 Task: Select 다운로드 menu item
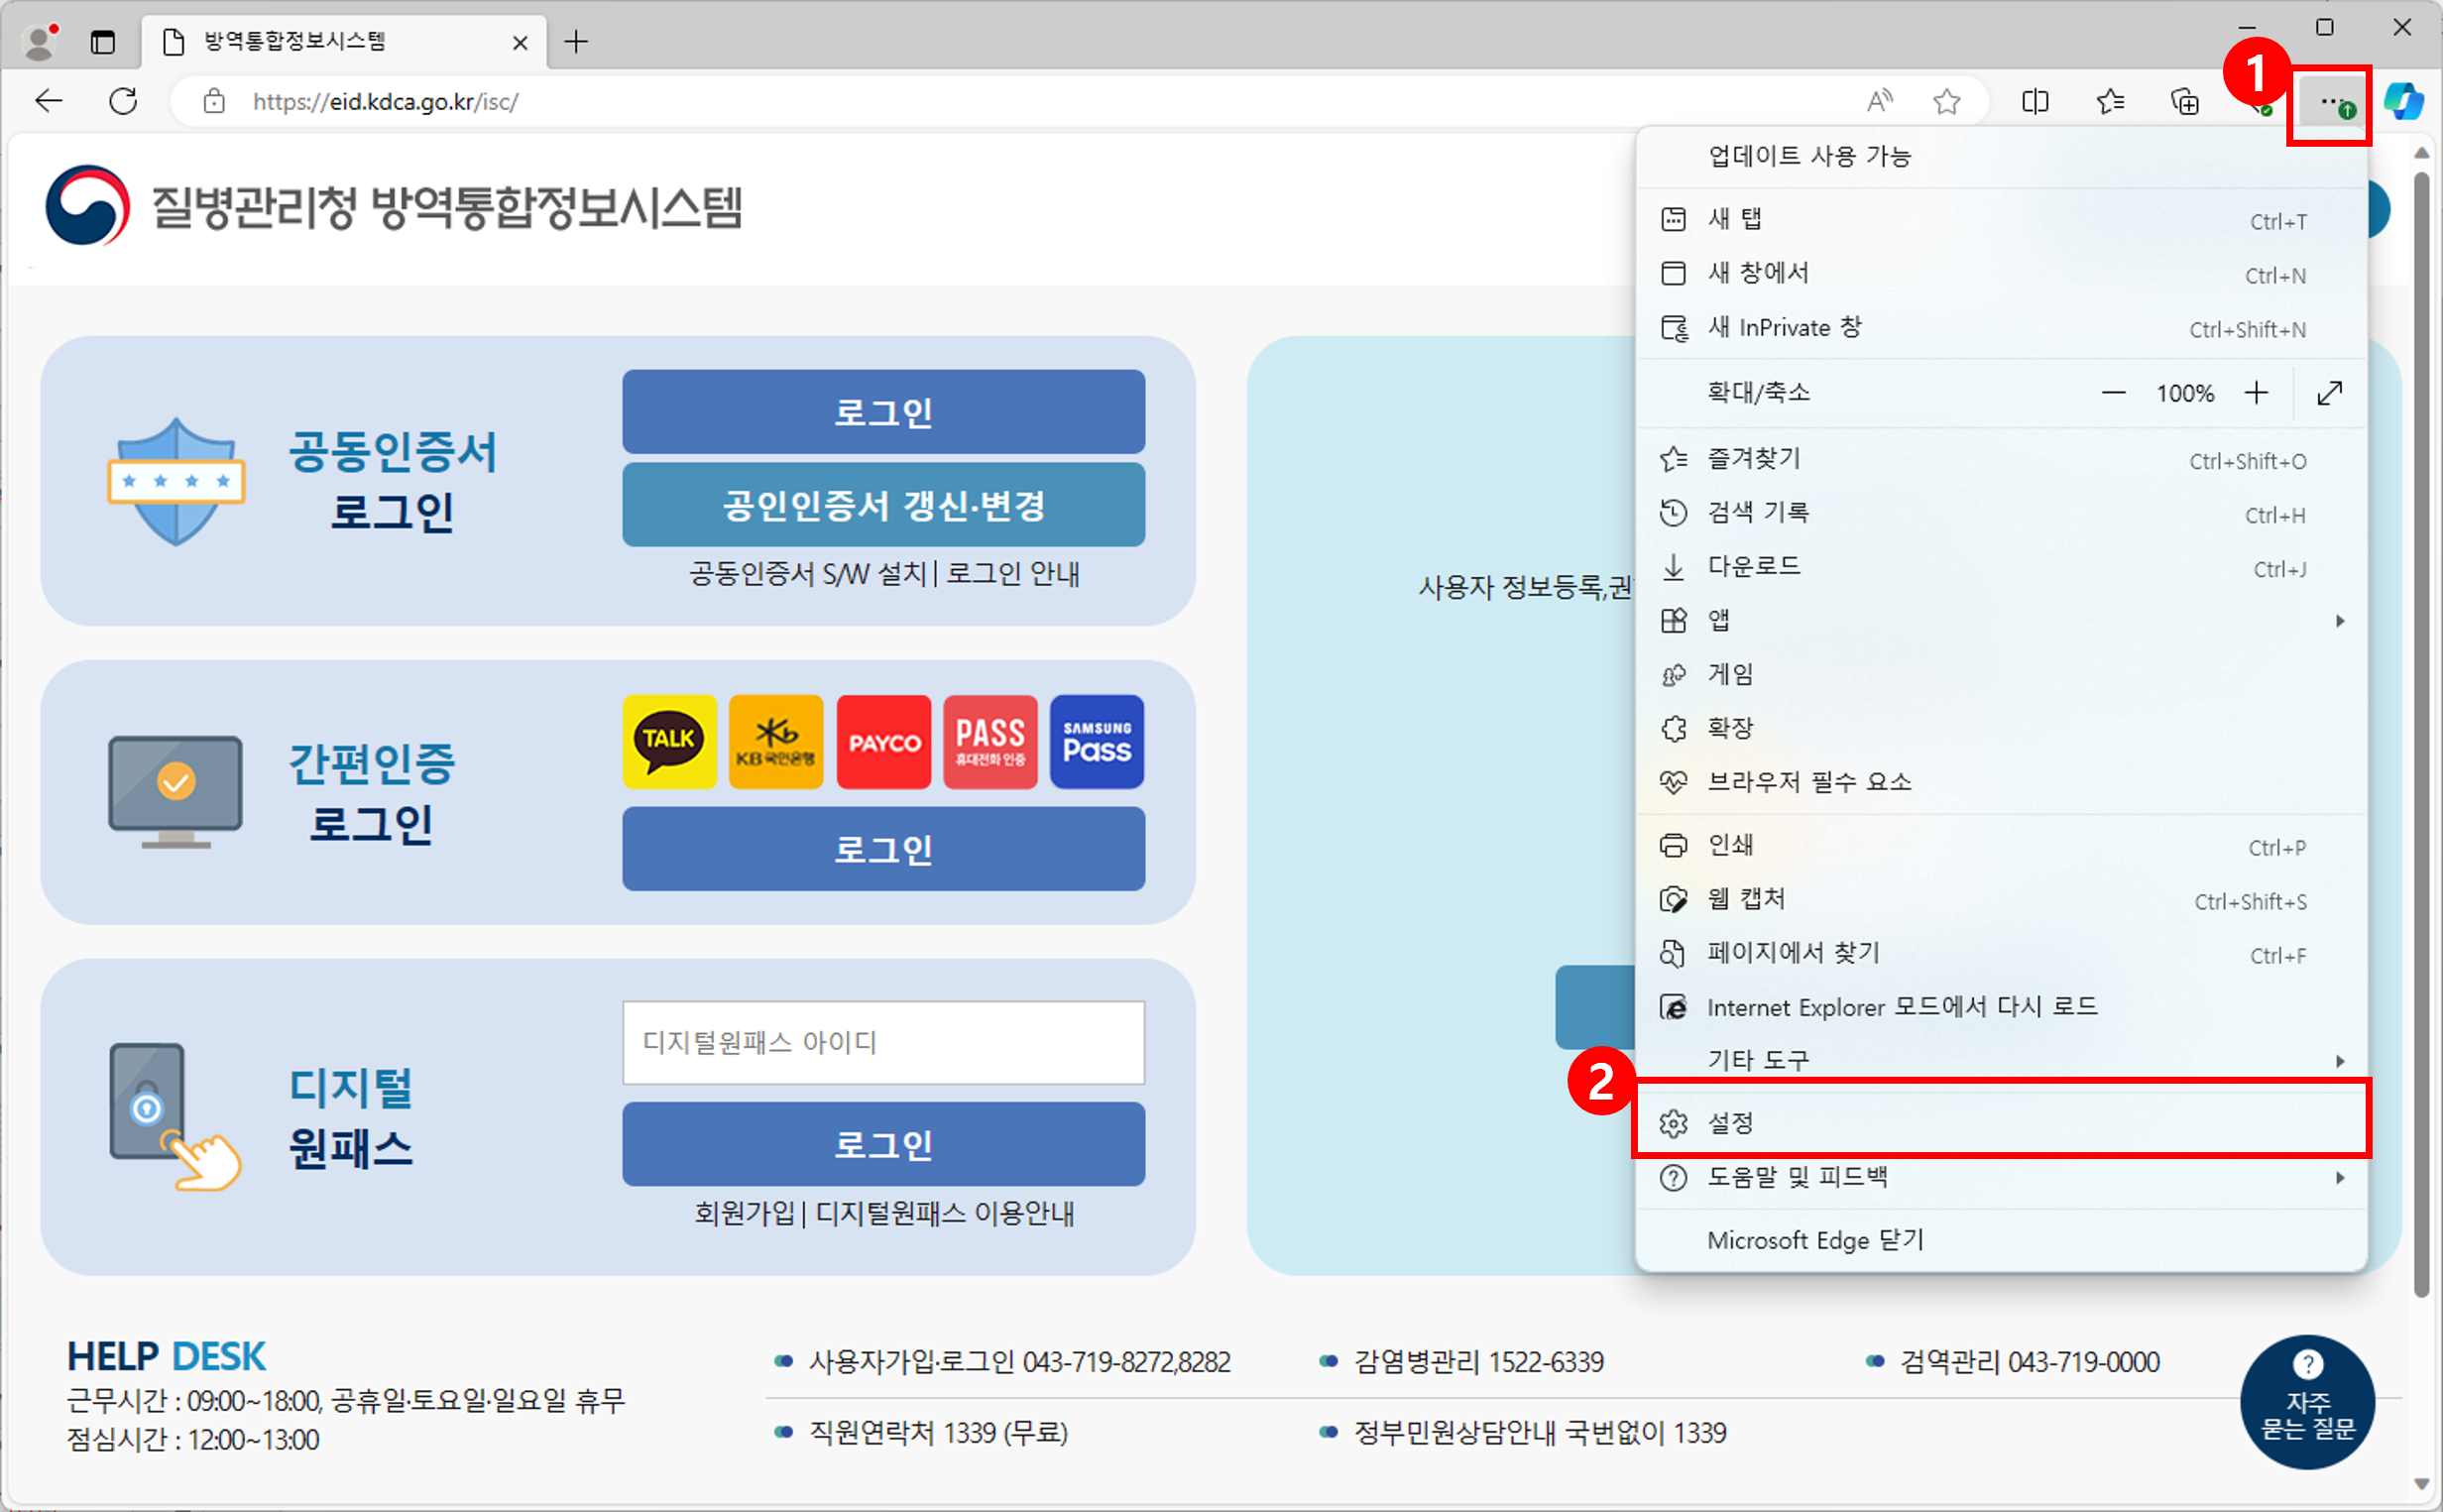coord(1755,566)
